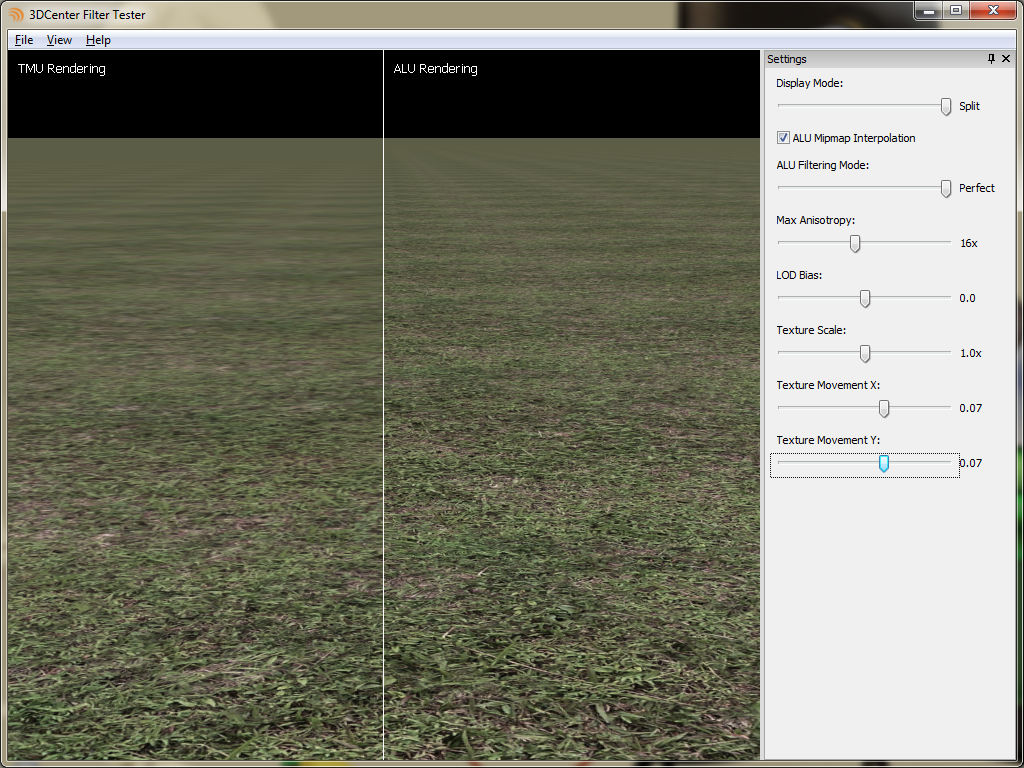
Task: Click the Split display mode value
Action: [969, 106]
